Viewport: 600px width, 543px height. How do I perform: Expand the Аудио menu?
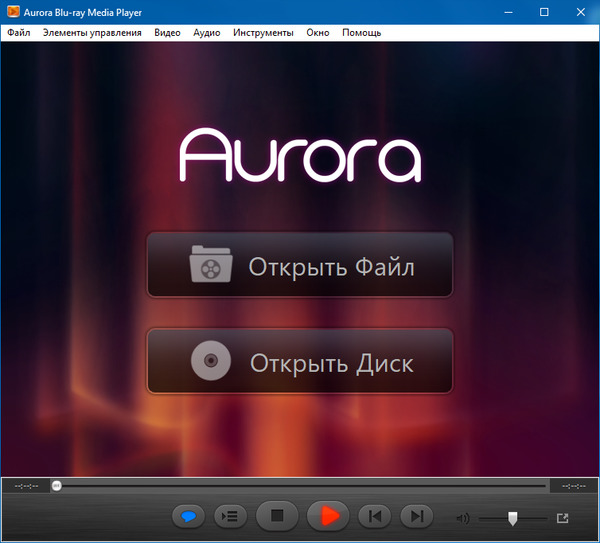[207, 32]
